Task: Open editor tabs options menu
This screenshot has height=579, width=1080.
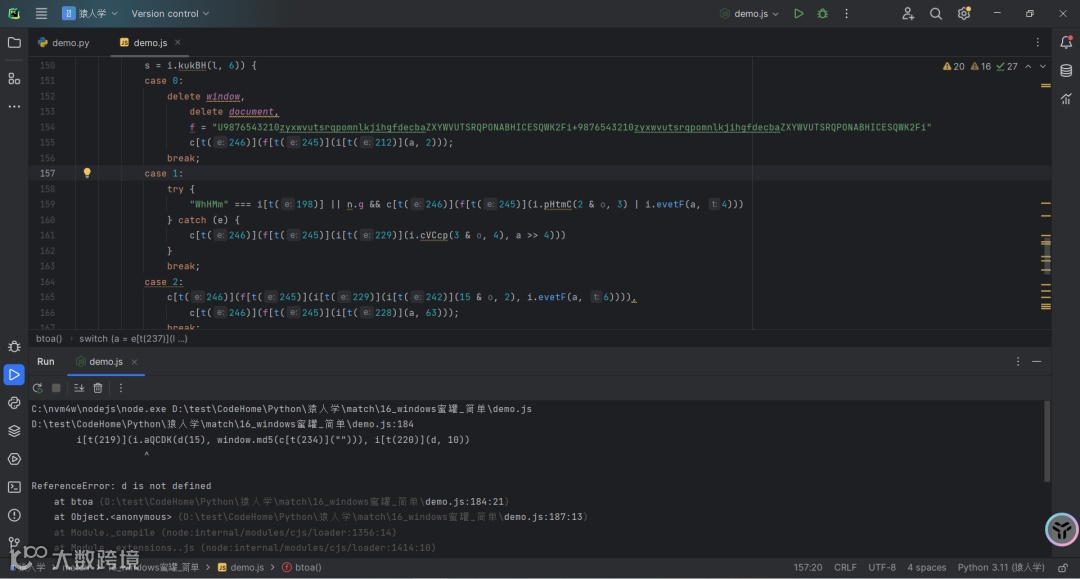Action: pyautogui.click(x=1037, y=42)
